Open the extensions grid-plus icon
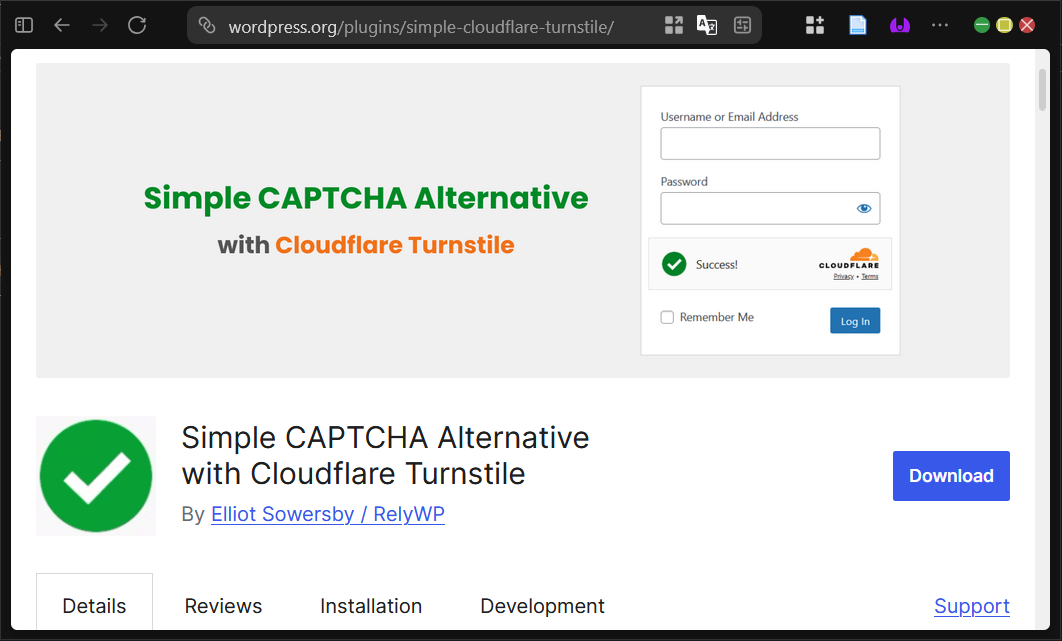The image size is (1062, 641). pyautogui.click(x=815, y=25)
